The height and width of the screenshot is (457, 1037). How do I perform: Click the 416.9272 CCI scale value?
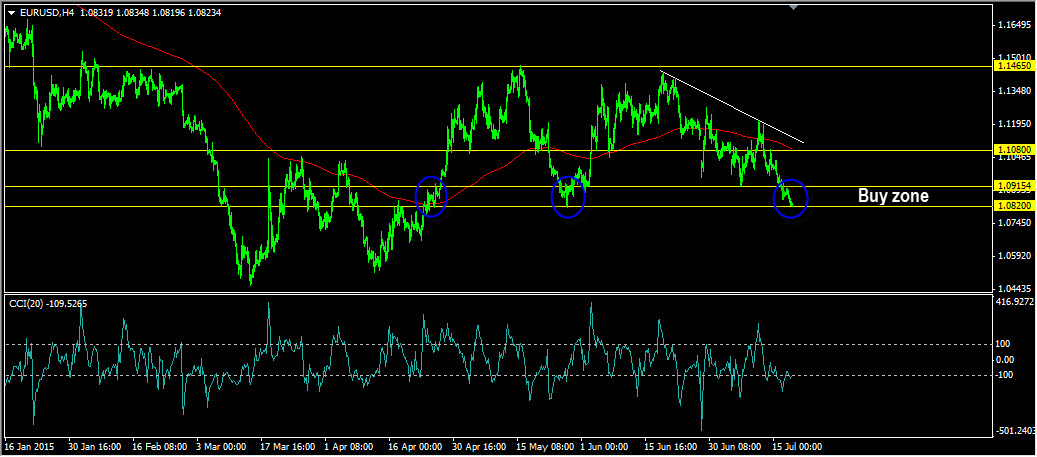click(1016, 302)
